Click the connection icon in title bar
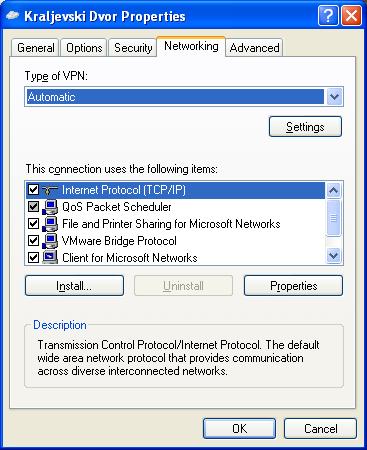Screen dimensions: 367x450 (12, 16)
